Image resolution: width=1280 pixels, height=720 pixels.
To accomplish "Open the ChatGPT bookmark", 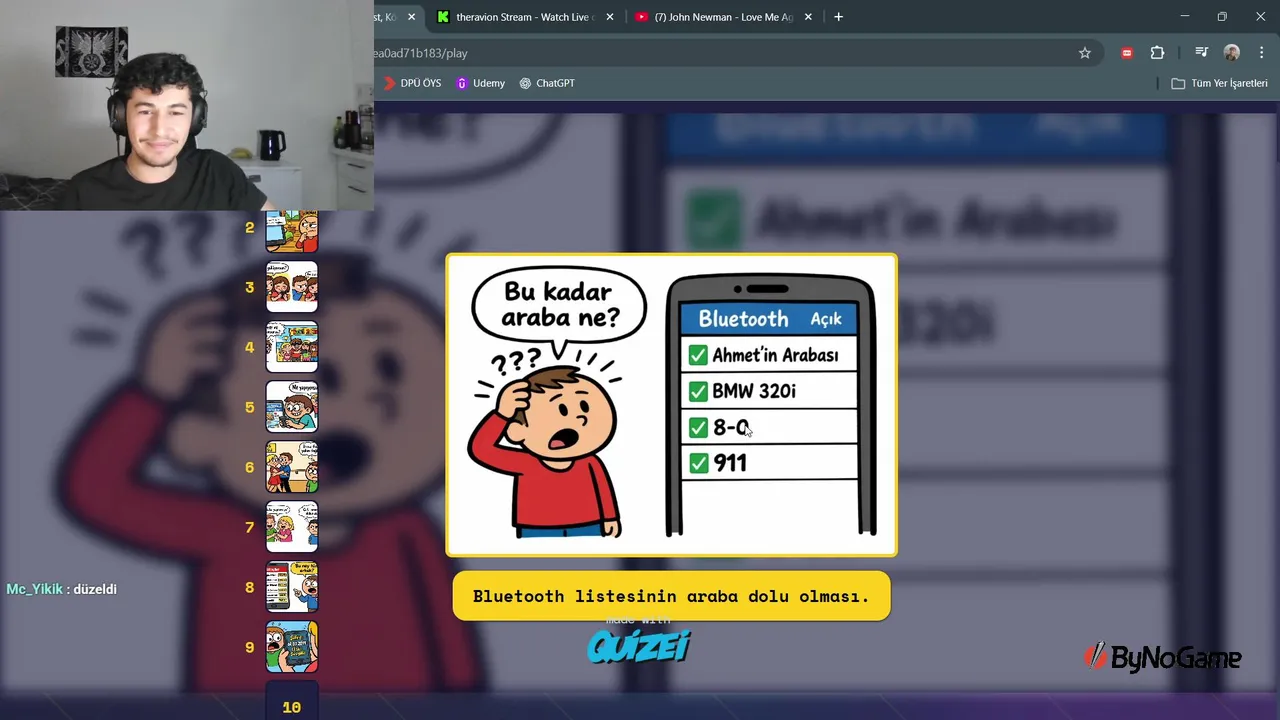I will click(547, 83).
